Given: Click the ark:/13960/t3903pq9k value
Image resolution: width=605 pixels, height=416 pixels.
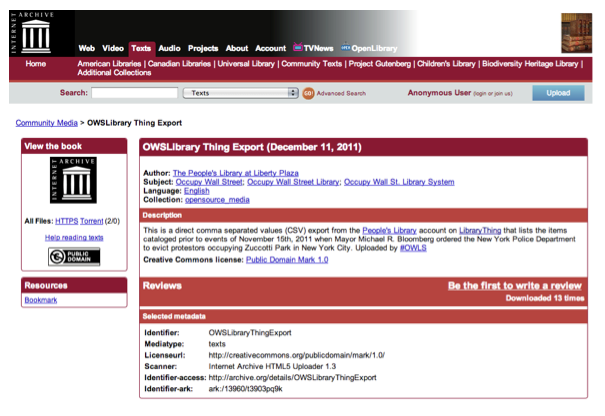Looking at the screenshot, I should (x=245, y=389).
